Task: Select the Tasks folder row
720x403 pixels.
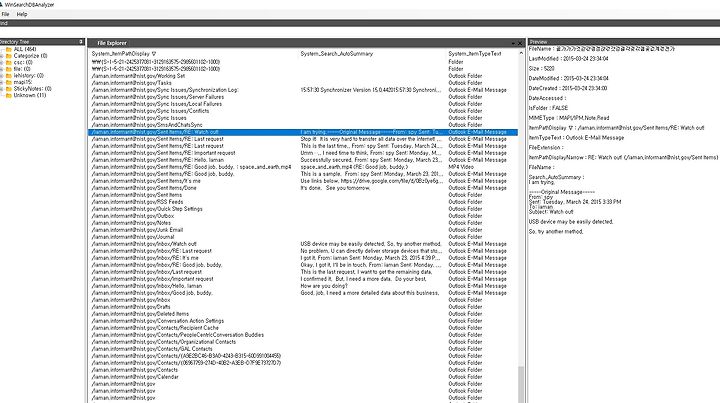Action: click(303, 83)
